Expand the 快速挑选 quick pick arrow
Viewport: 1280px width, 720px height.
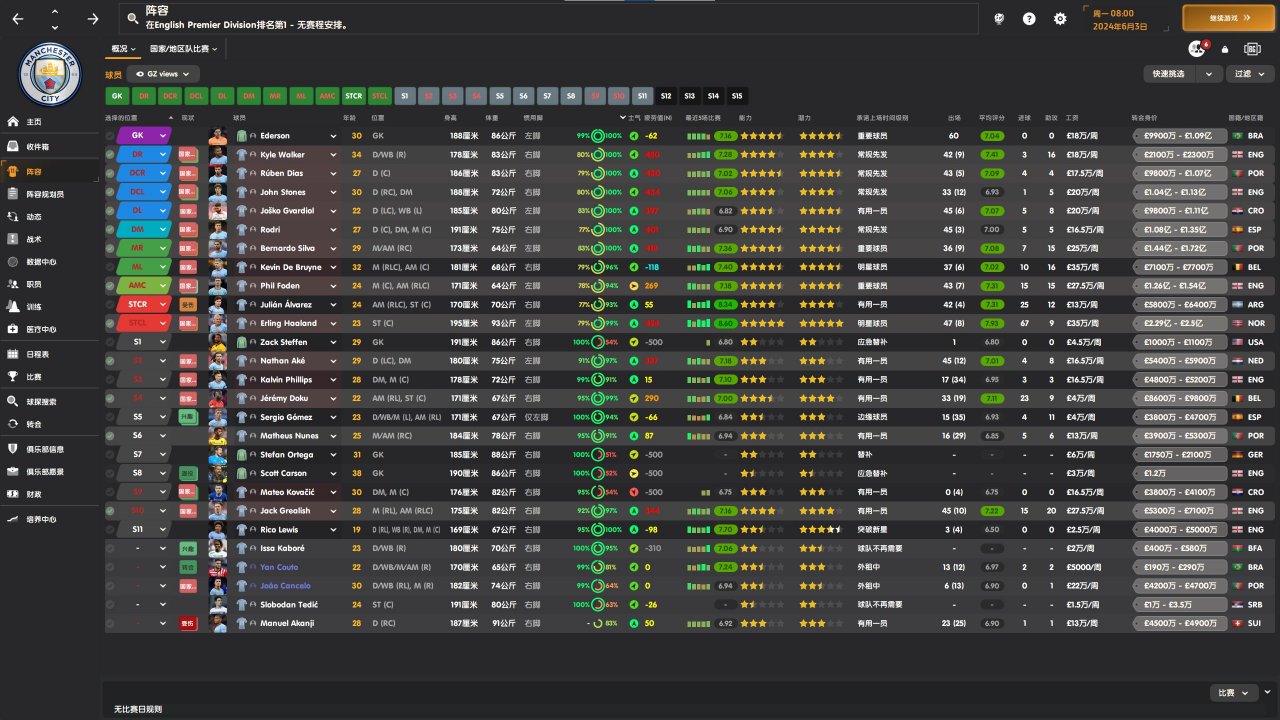[x=1208, y=74]
